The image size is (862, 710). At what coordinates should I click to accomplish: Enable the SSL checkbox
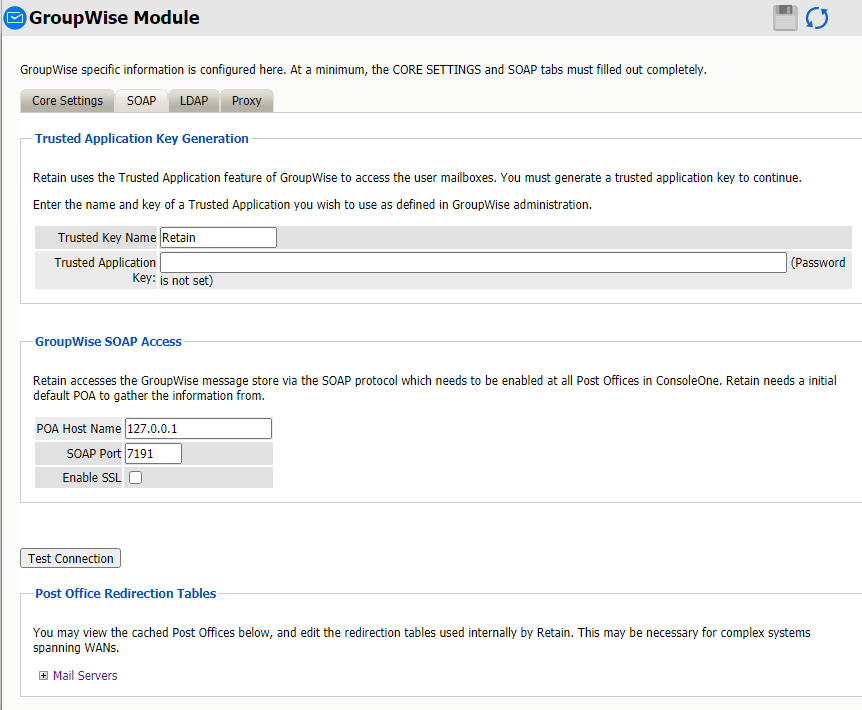[x=135, y=478]
